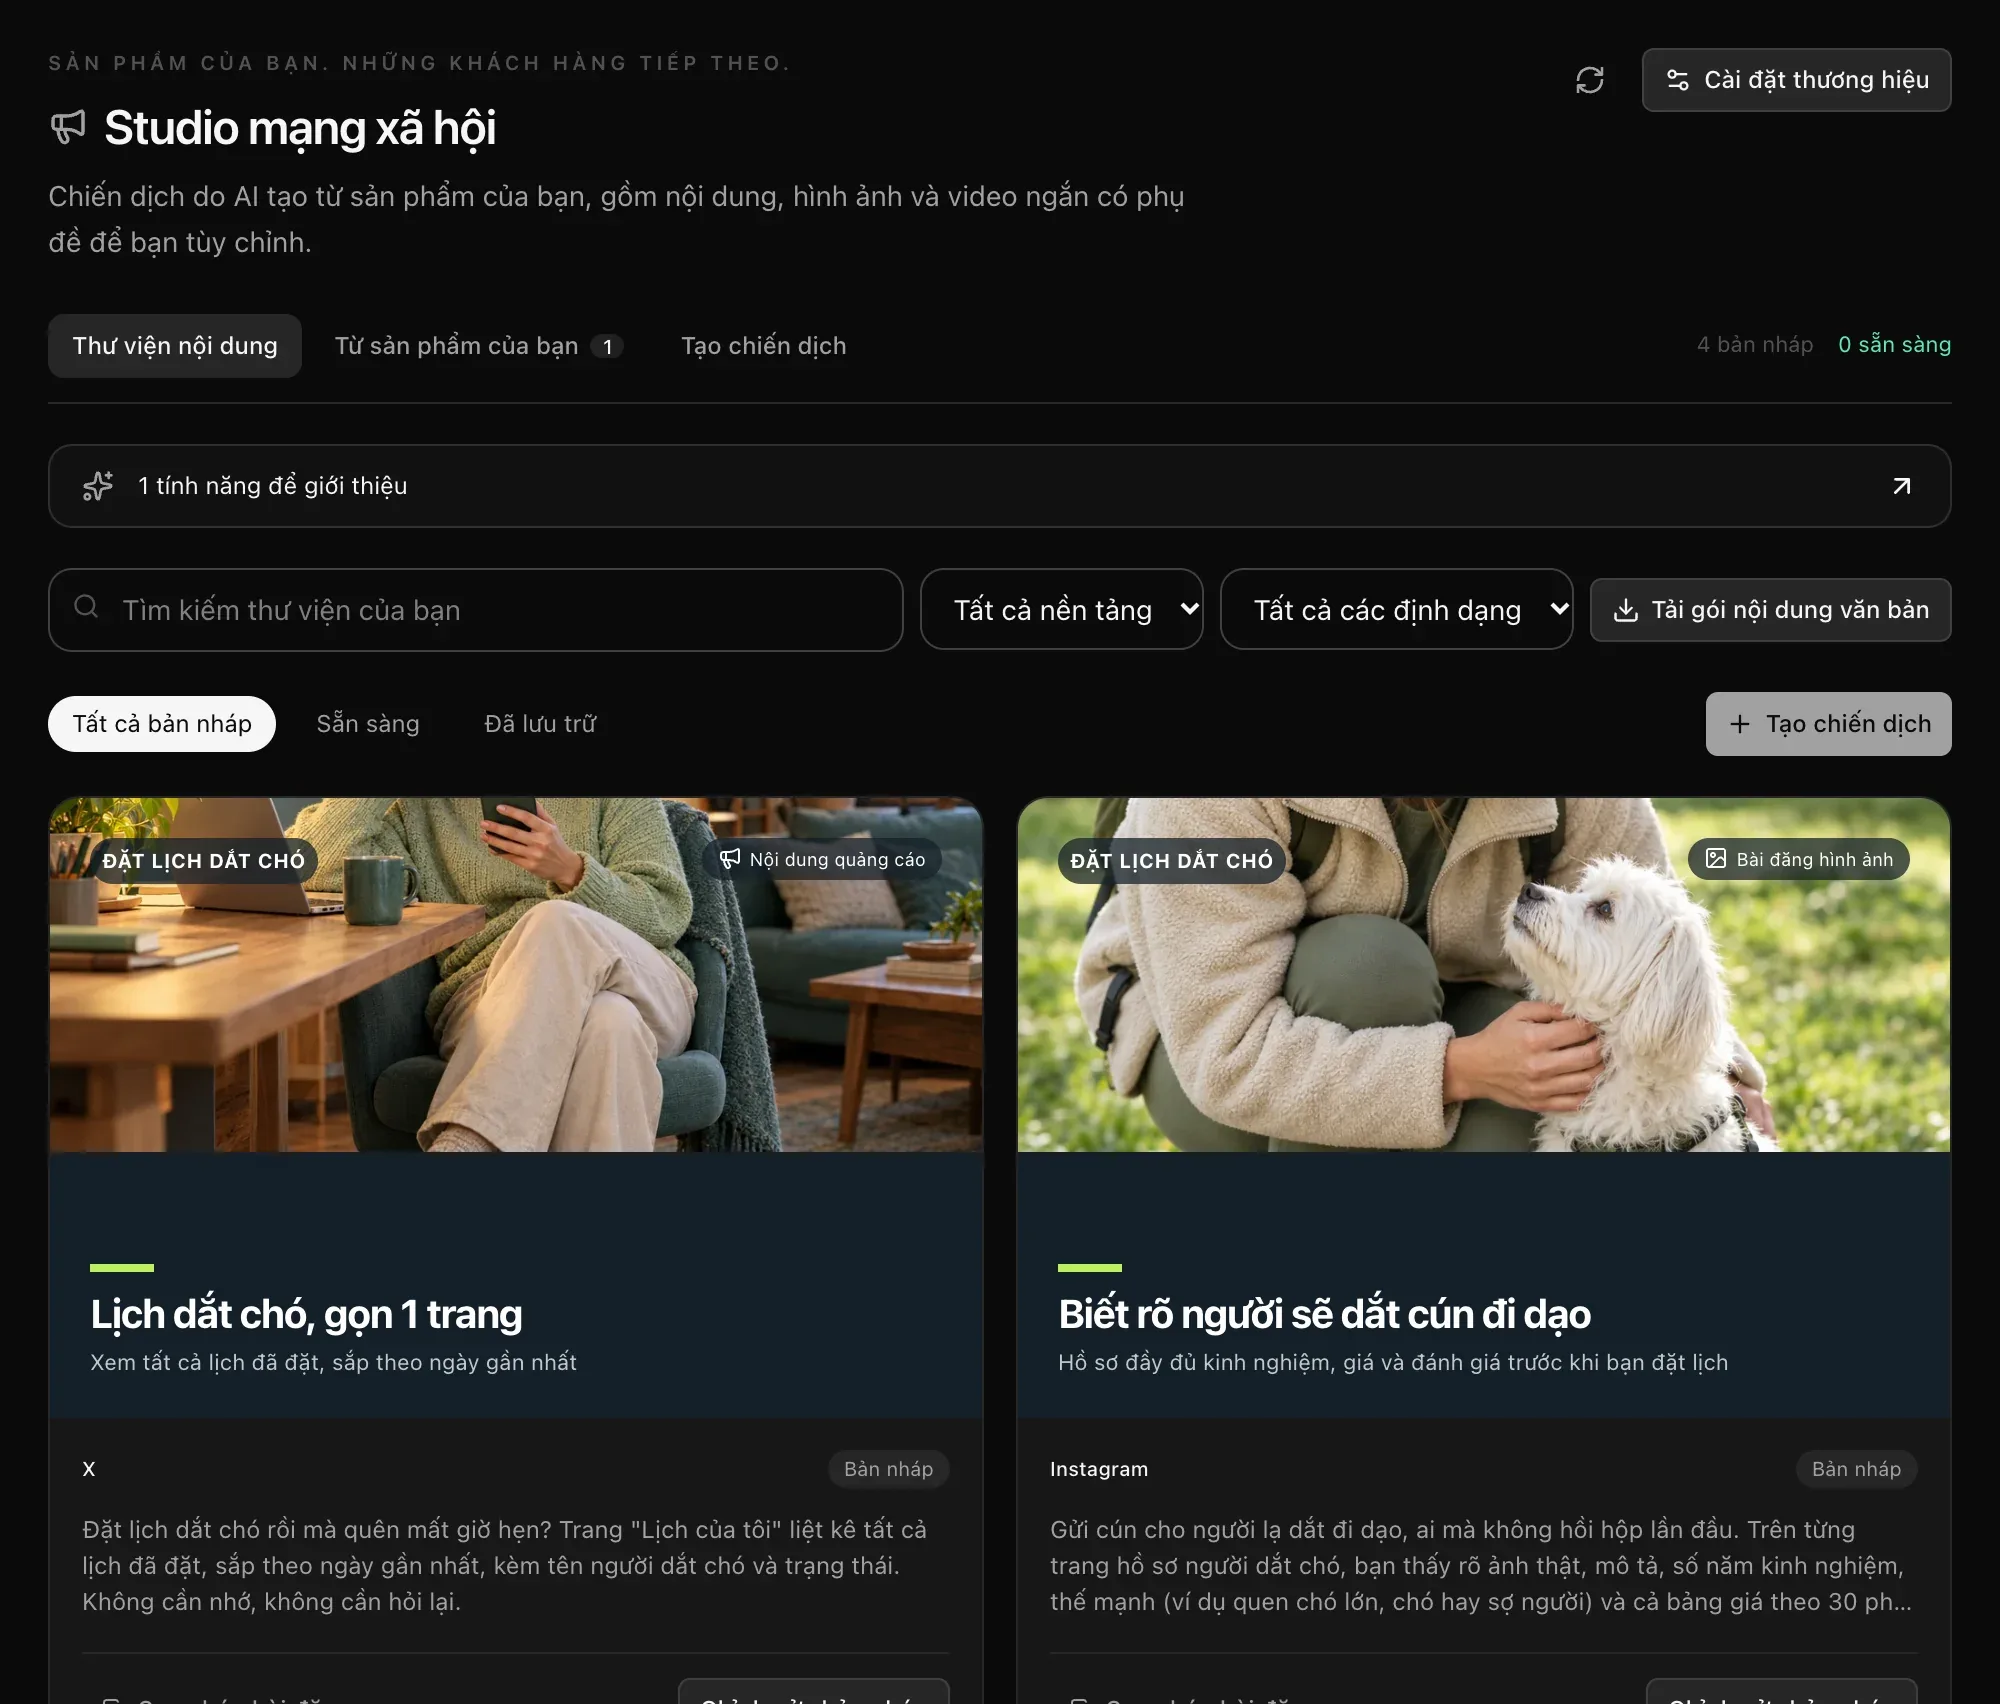The image size is (2000, 1704).
Task: Click the Instagram platform label
Action: pyautogui.click(x=1099, y=1469)
